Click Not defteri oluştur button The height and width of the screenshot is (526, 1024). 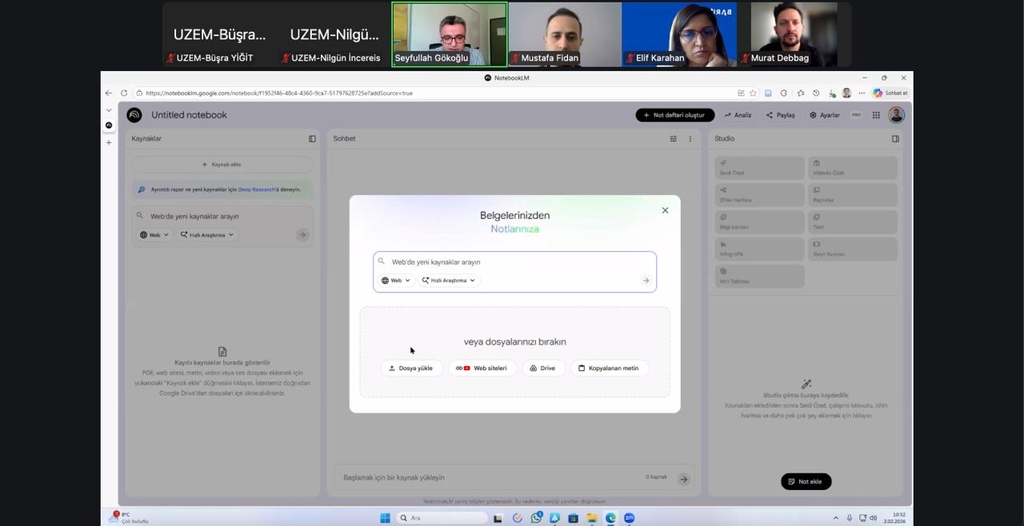(x=675, y=115)
